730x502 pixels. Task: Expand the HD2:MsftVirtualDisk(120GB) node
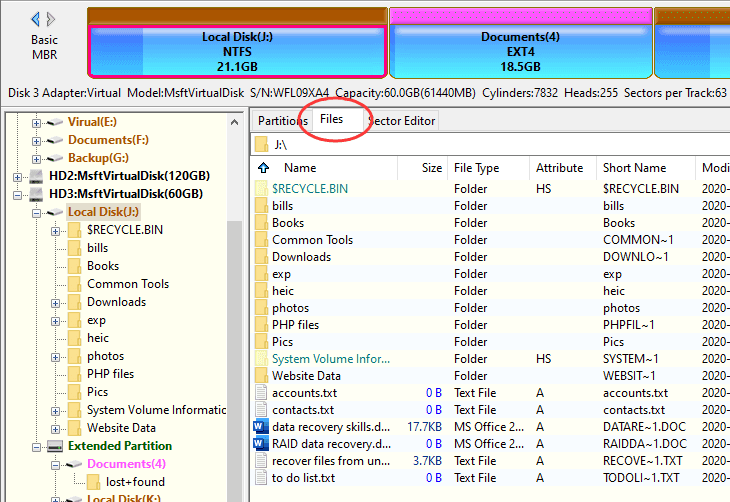[19, 176]
